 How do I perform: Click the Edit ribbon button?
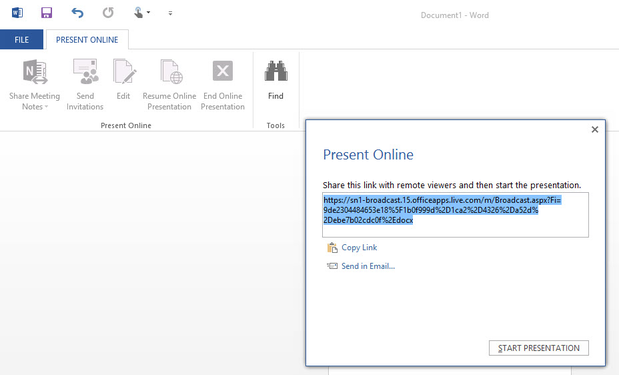[x=124, y=80]
